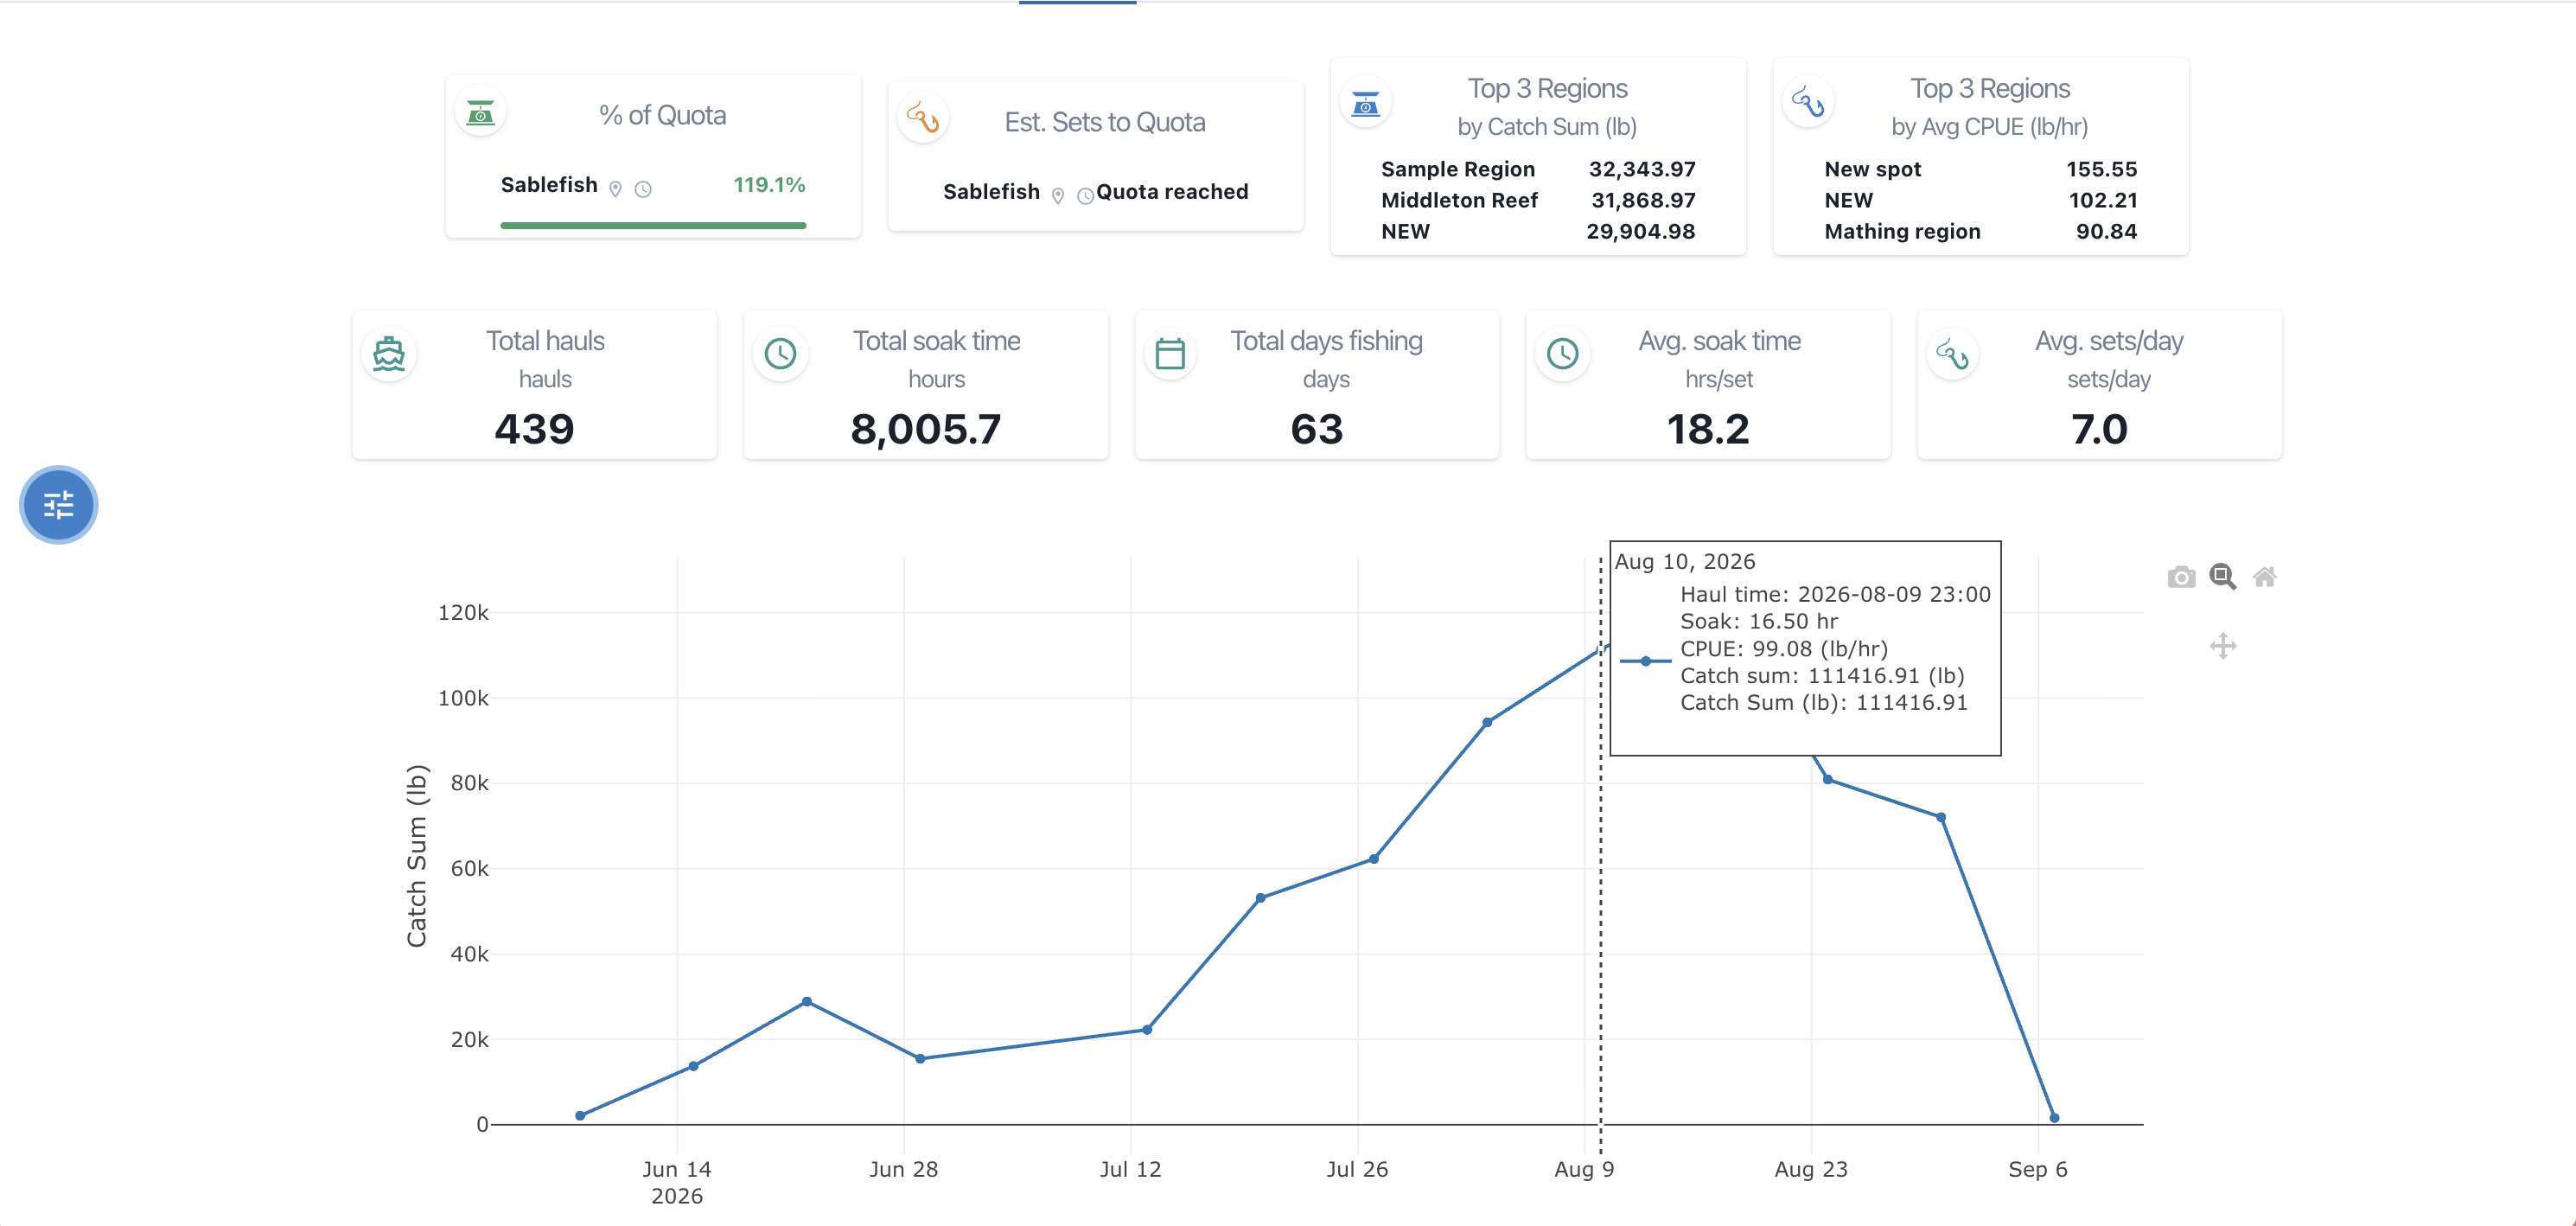Open the filter settings floating button

[59, 505]
